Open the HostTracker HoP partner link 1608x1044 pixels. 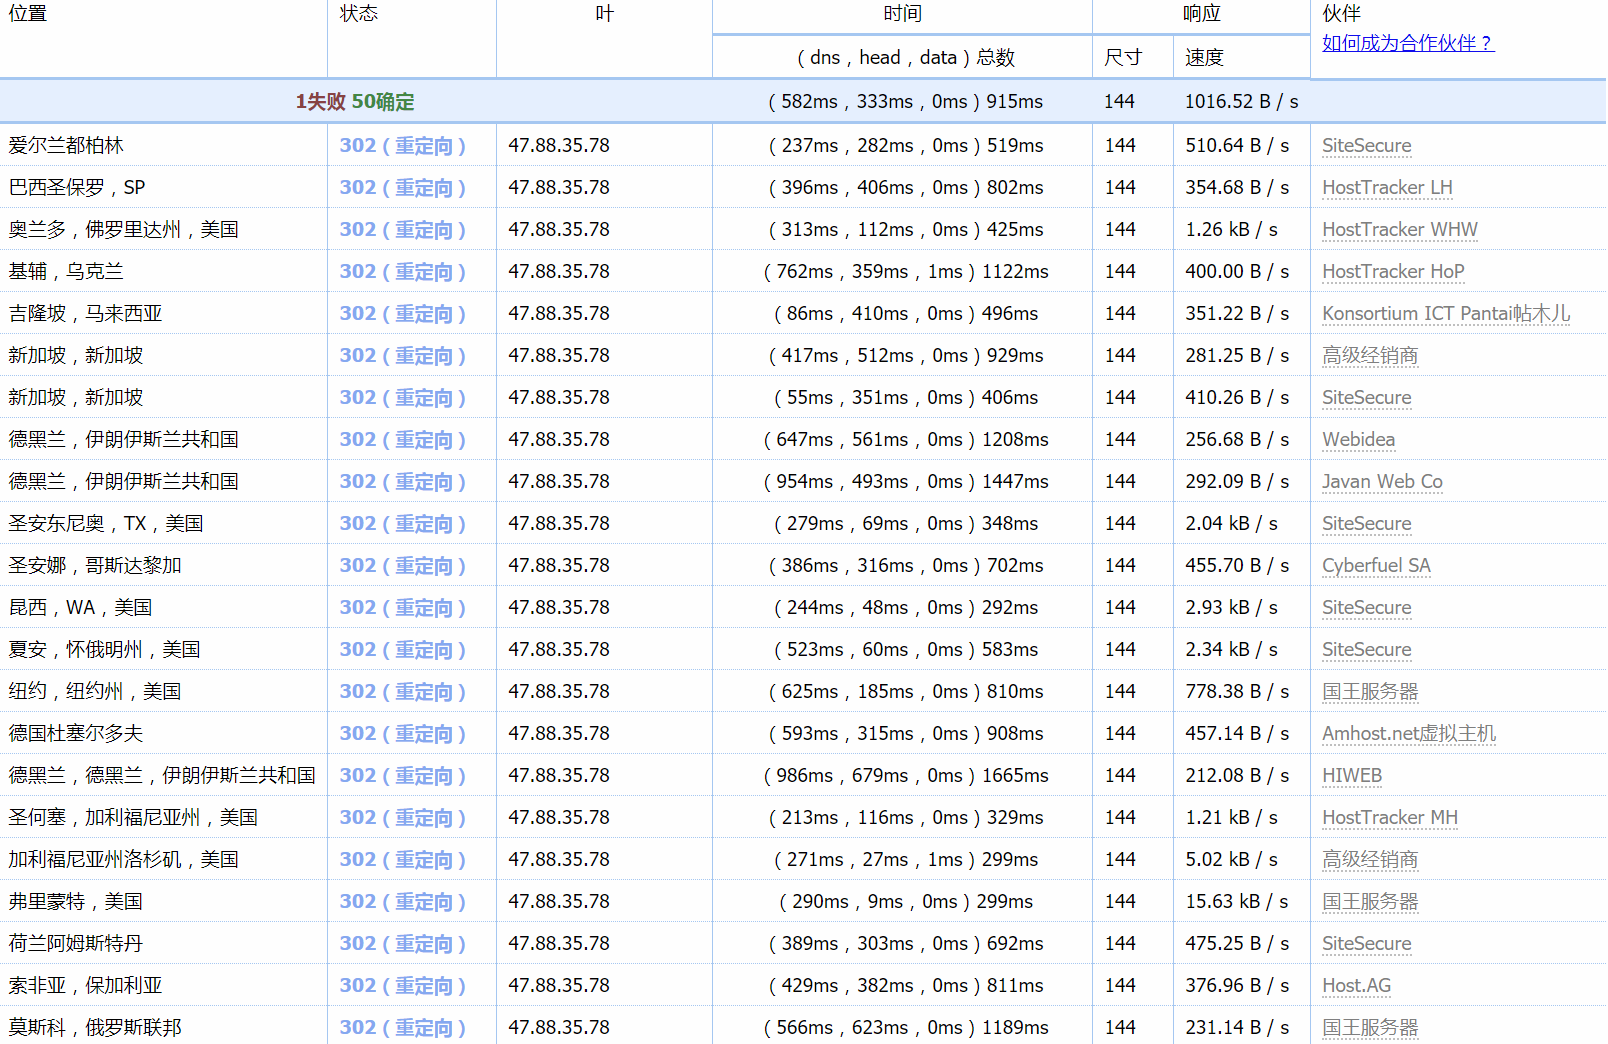(1392, 272)
